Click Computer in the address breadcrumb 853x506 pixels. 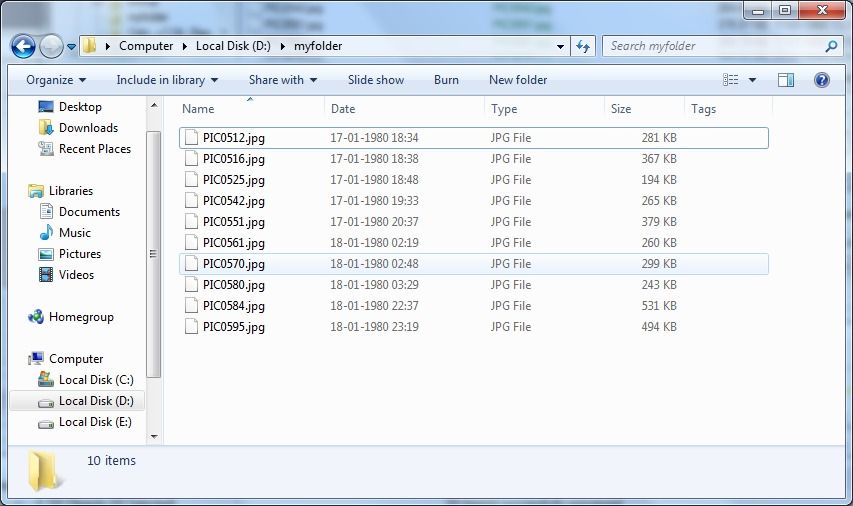pos(146,46)
